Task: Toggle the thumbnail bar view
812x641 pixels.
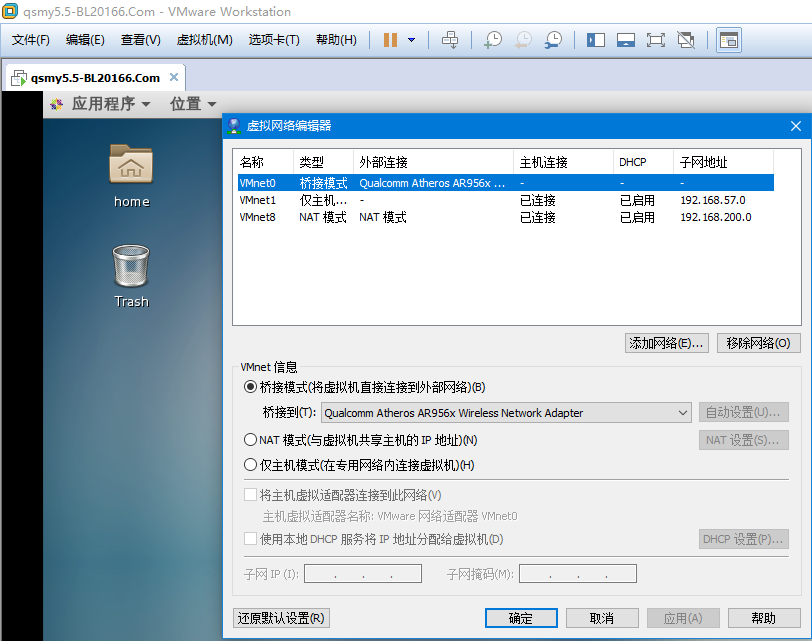Action: pos(626,40)
